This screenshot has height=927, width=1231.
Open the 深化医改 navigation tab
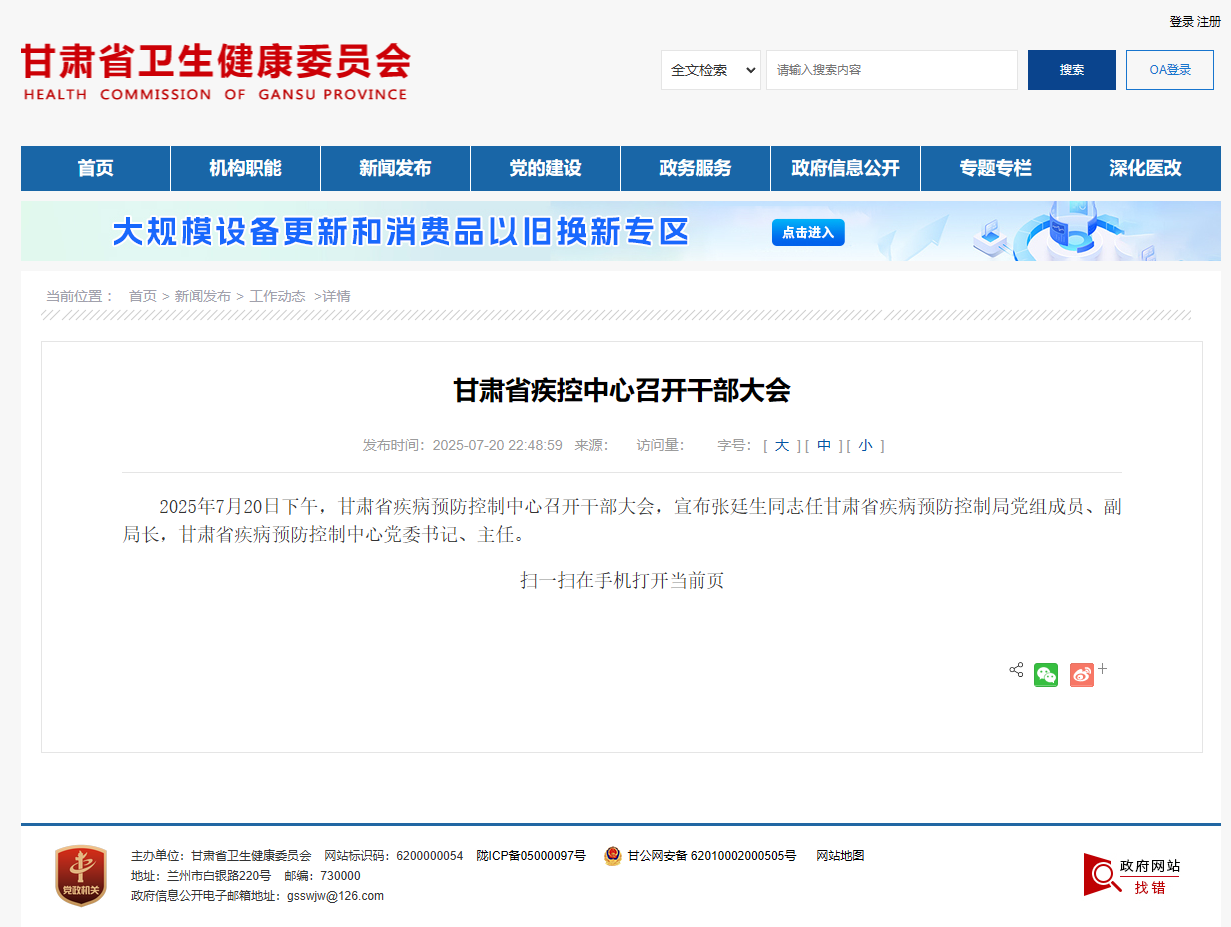coord(1145,168)
